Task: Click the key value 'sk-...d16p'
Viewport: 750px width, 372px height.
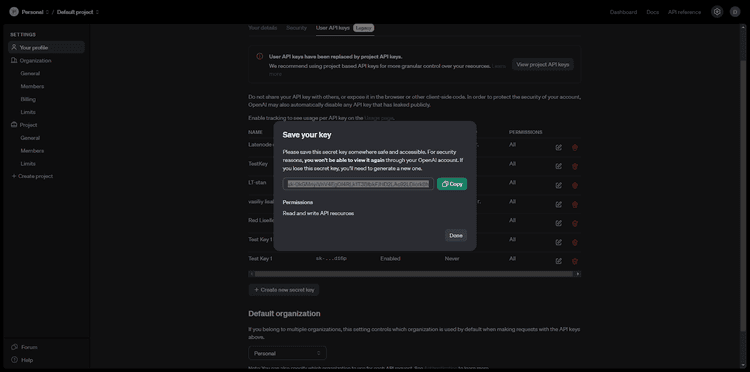Action: click(x=331, y=259)
